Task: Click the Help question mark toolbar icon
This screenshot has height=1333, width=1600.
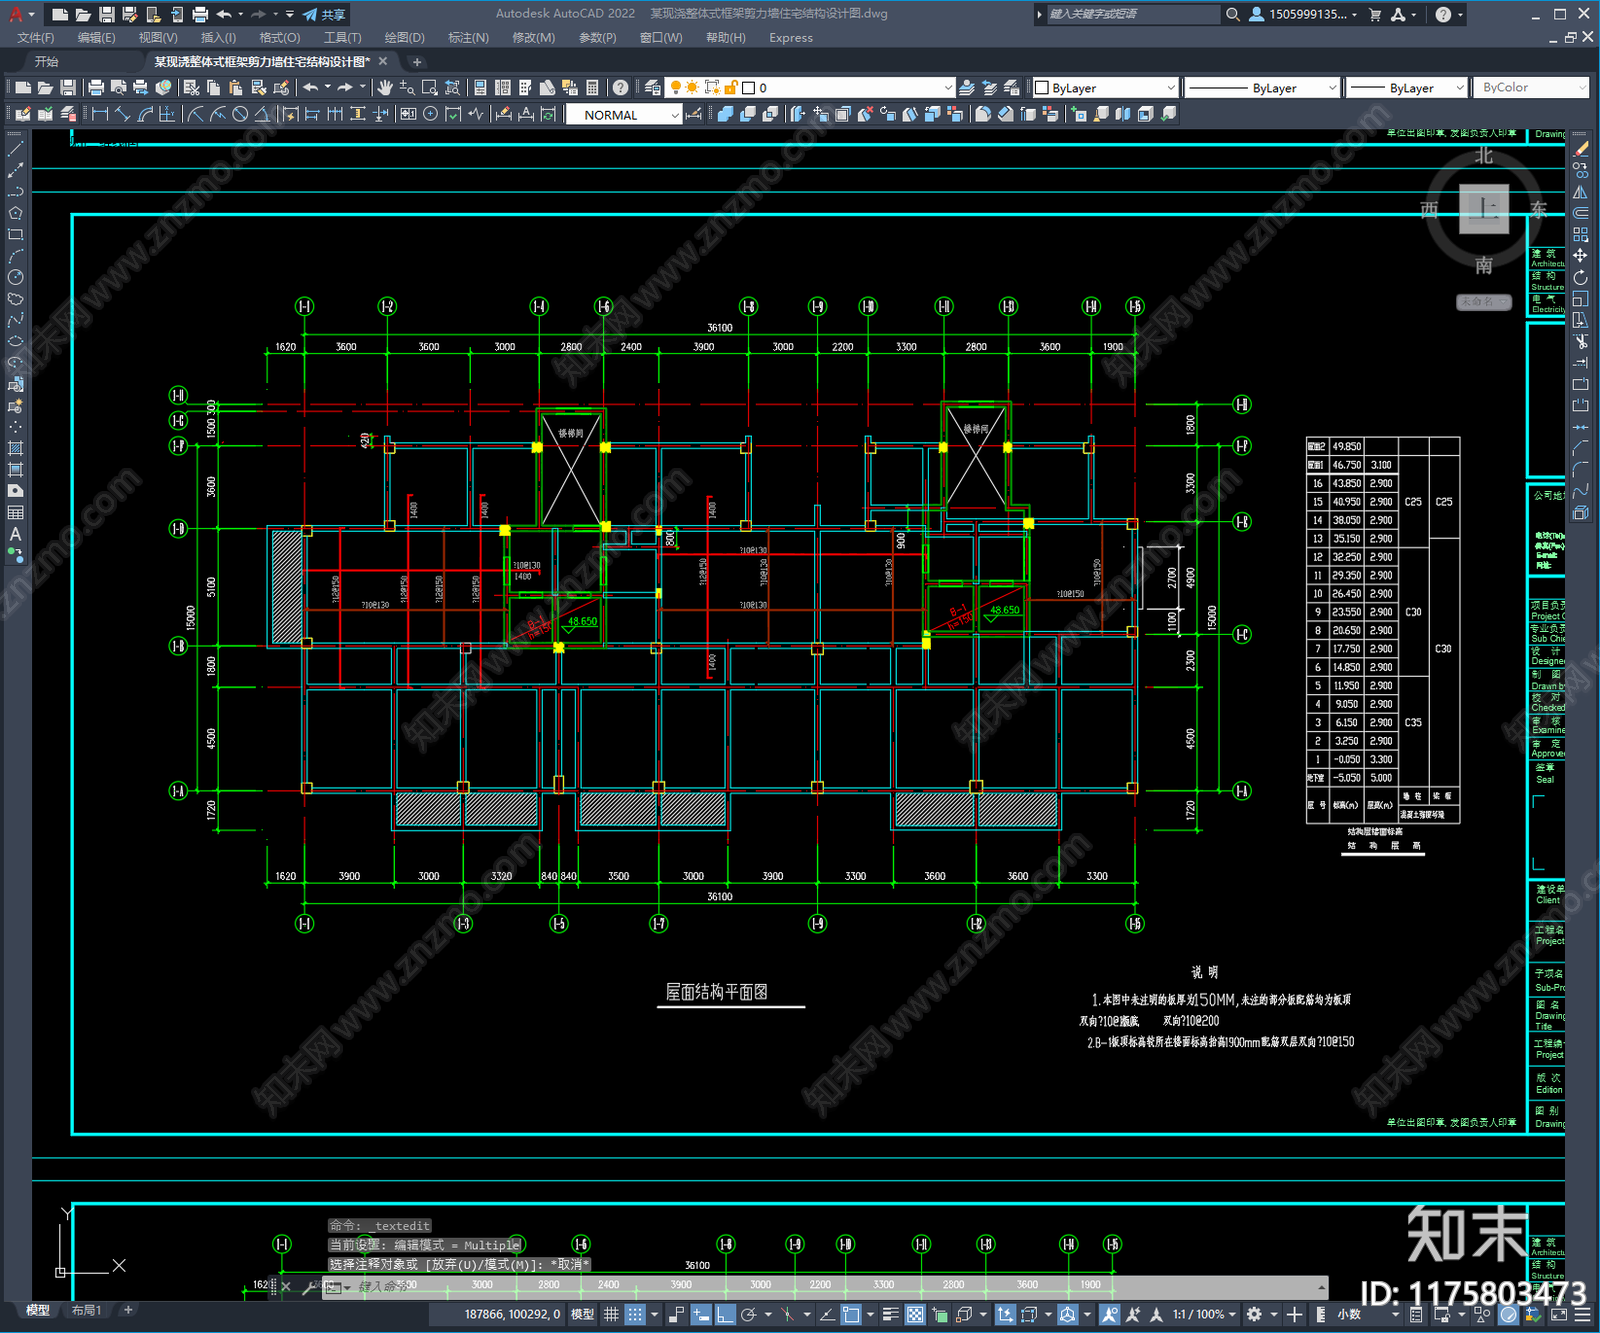Action: [621, 88]
